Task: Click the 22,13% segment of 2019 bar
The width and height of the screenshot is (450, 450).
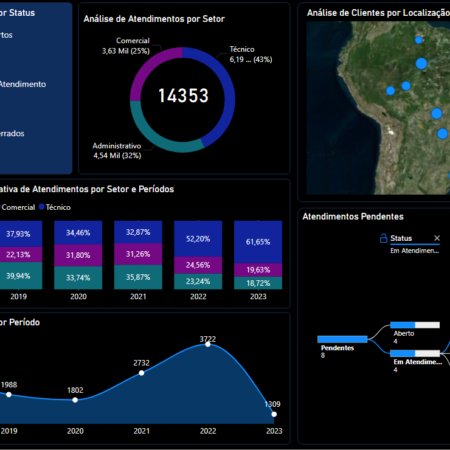Action: coord(21,255)
